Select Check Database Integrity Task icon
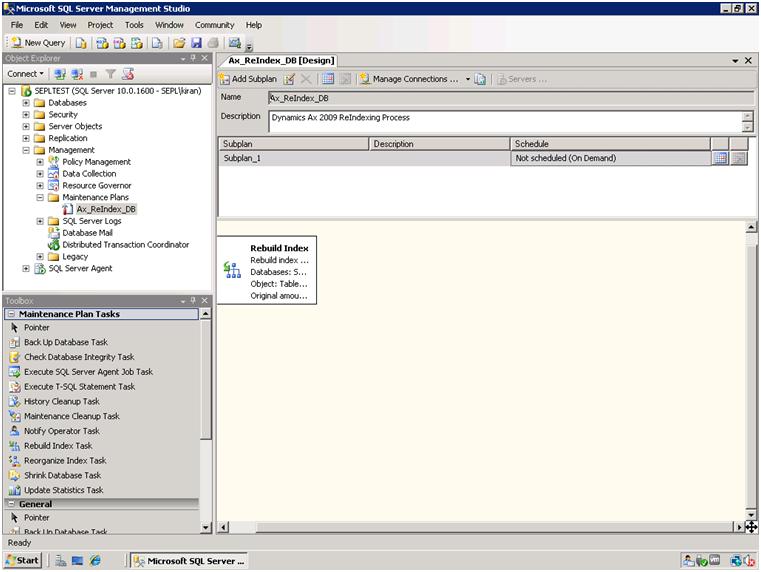The height and width of the screenshot is (572, 761). tap(15, 357)
